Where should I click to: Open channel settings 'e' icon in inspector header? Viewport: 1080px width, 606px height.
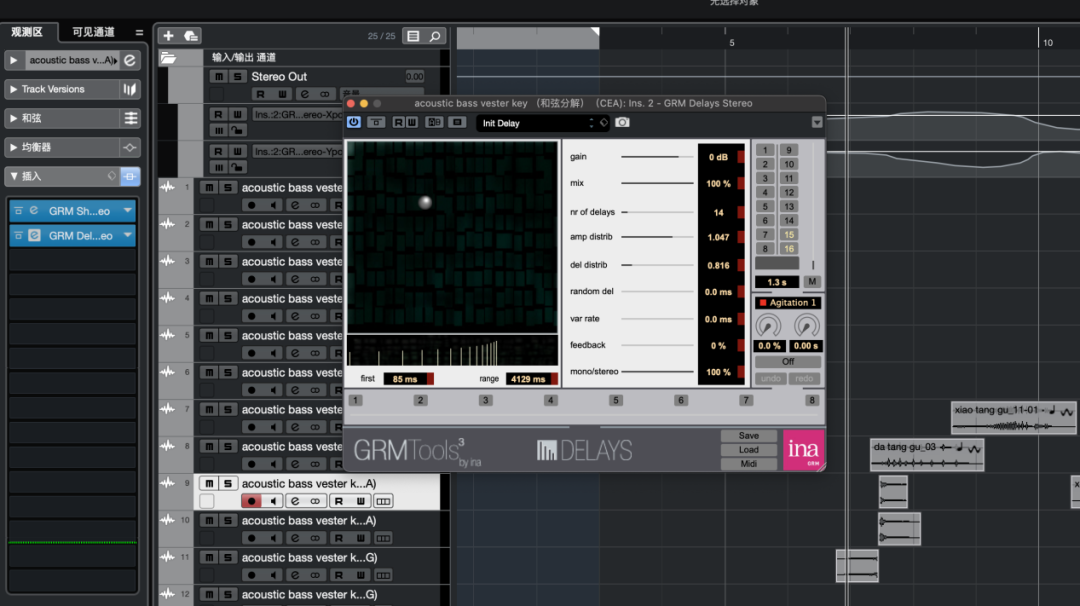[129, 60]
